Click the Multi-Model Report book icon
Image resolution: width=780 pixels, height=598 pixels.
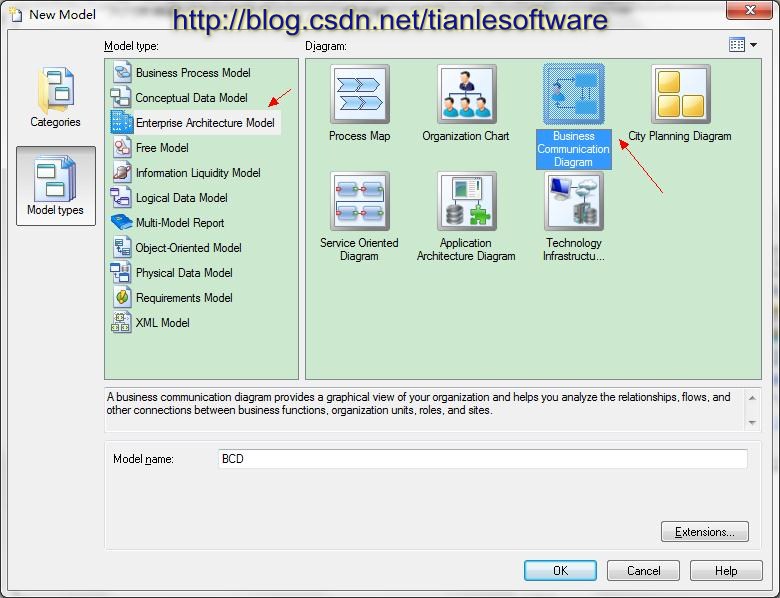pos(121,222)
